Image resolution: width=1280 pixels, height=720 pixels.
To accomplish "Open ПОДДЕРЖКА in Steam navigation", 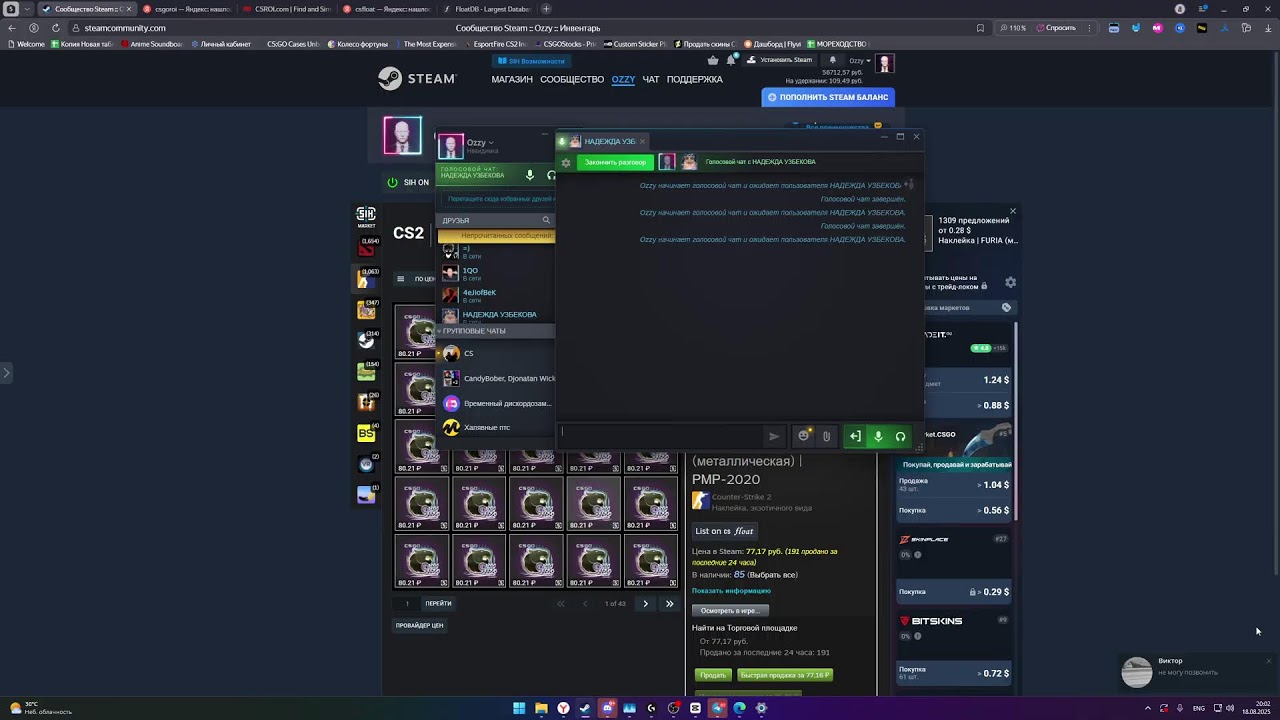I will (x=694, y=79).
